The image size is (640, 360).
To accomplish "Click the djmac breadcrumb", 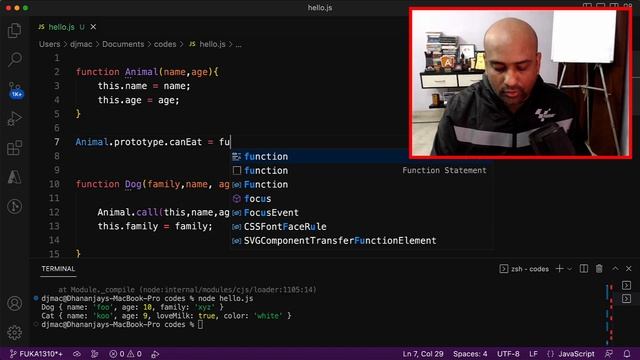I will coord(81,44).
